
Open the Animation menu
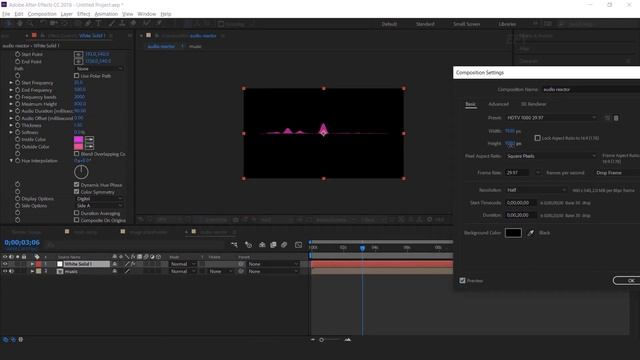point(106,14)
